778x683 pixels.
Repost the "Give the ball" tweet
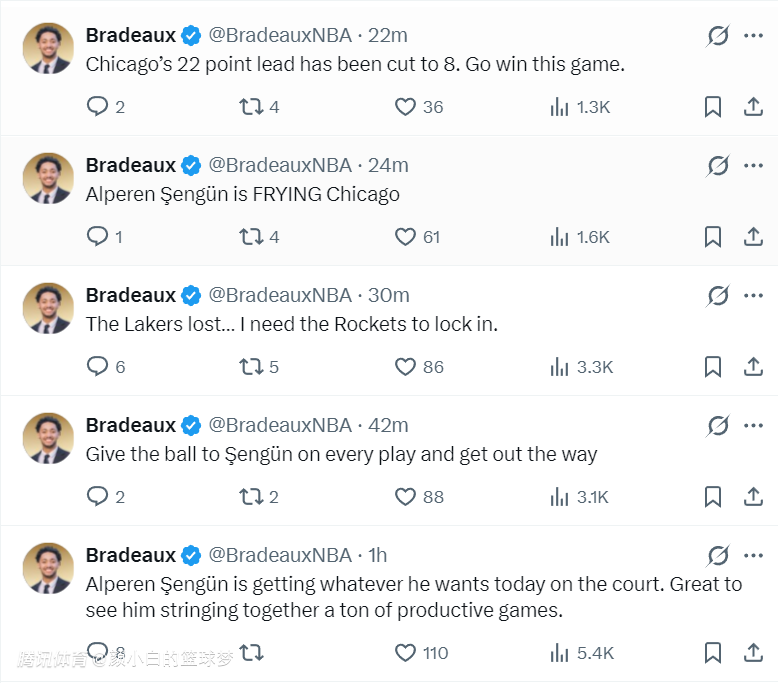251,497
